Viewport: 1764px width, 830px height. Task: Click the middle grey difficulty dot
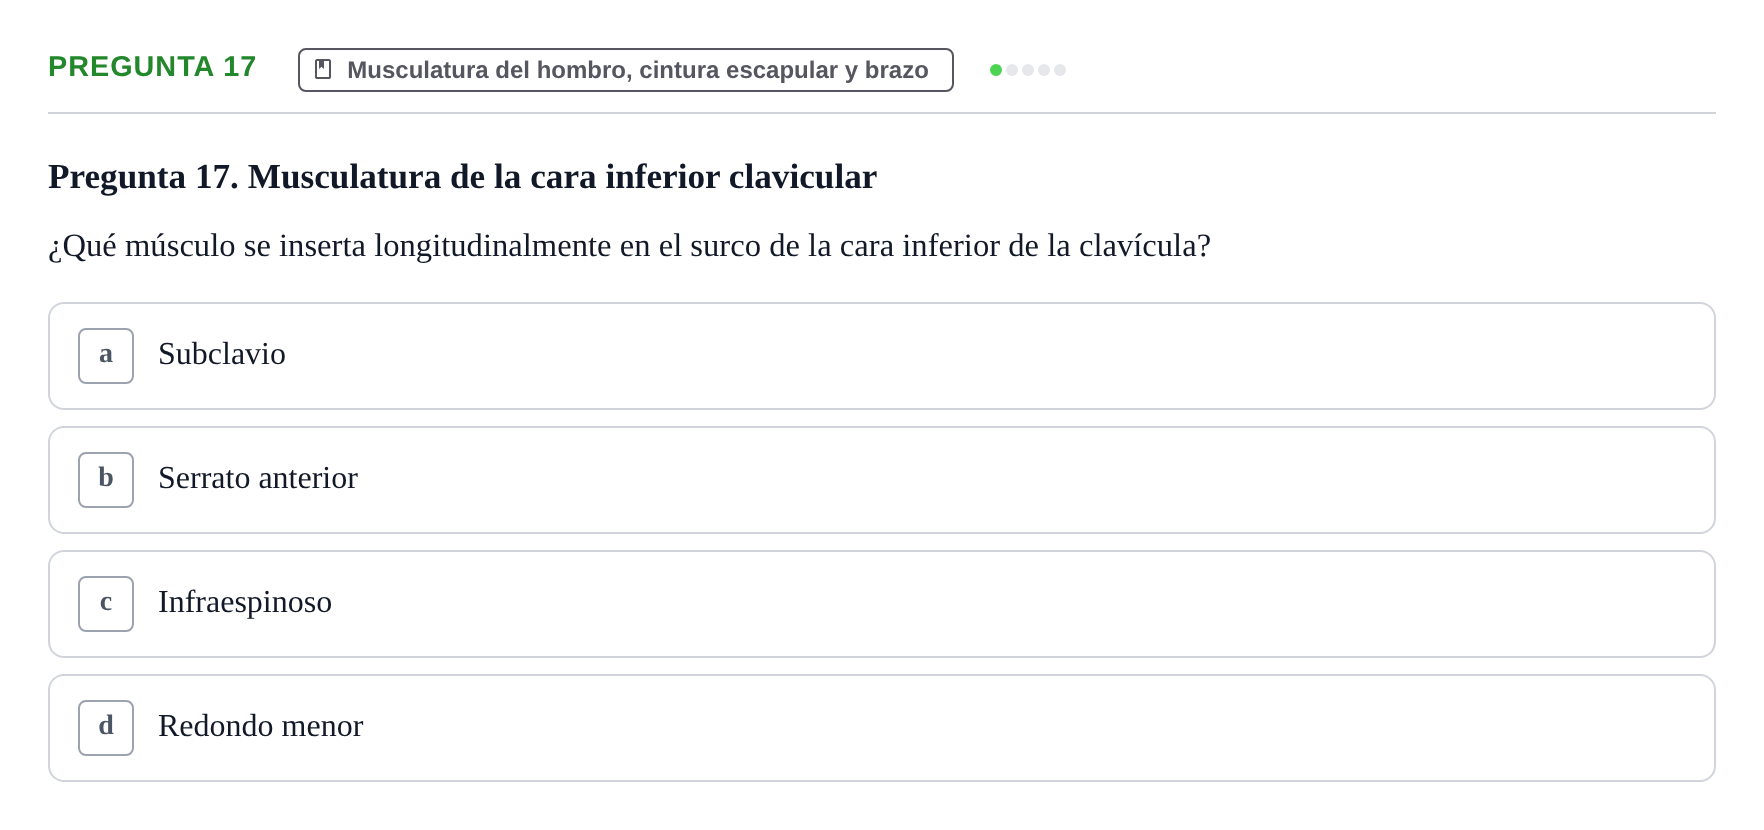[1028, 70]
